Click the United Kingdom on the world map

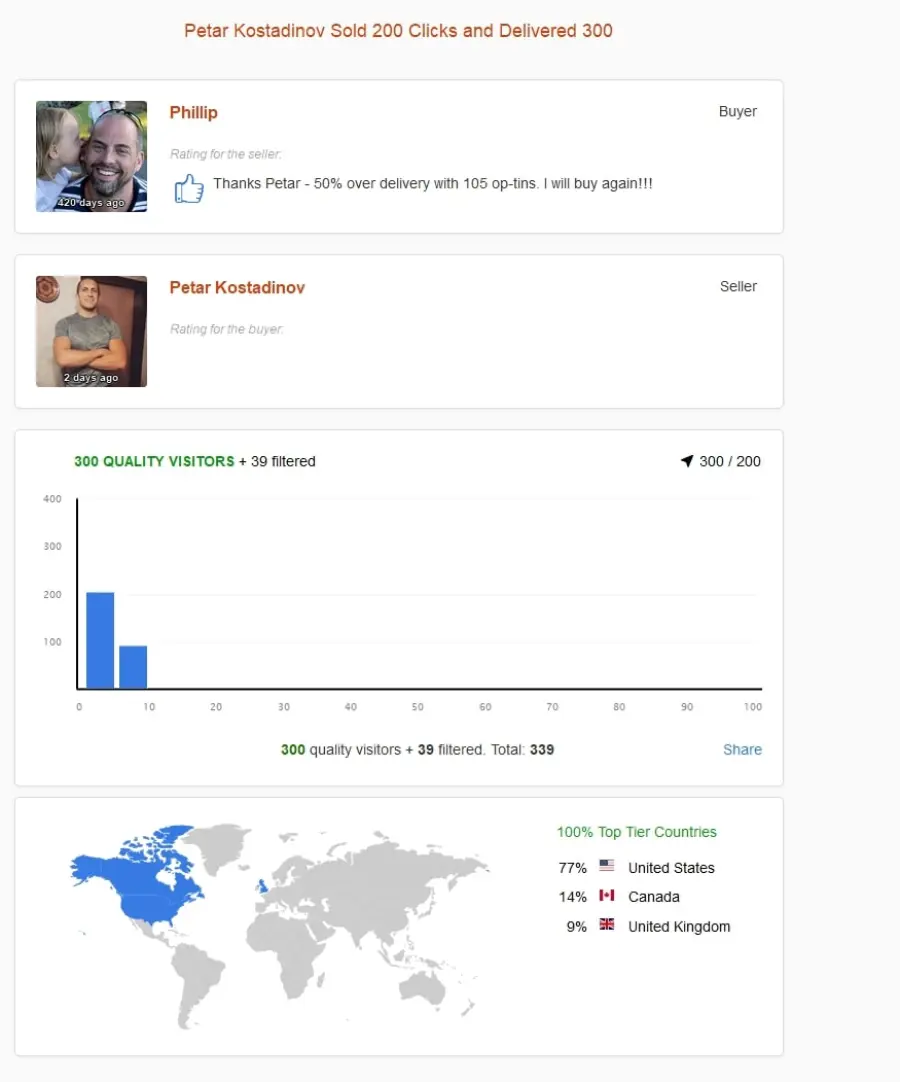(x=262, y=886)
